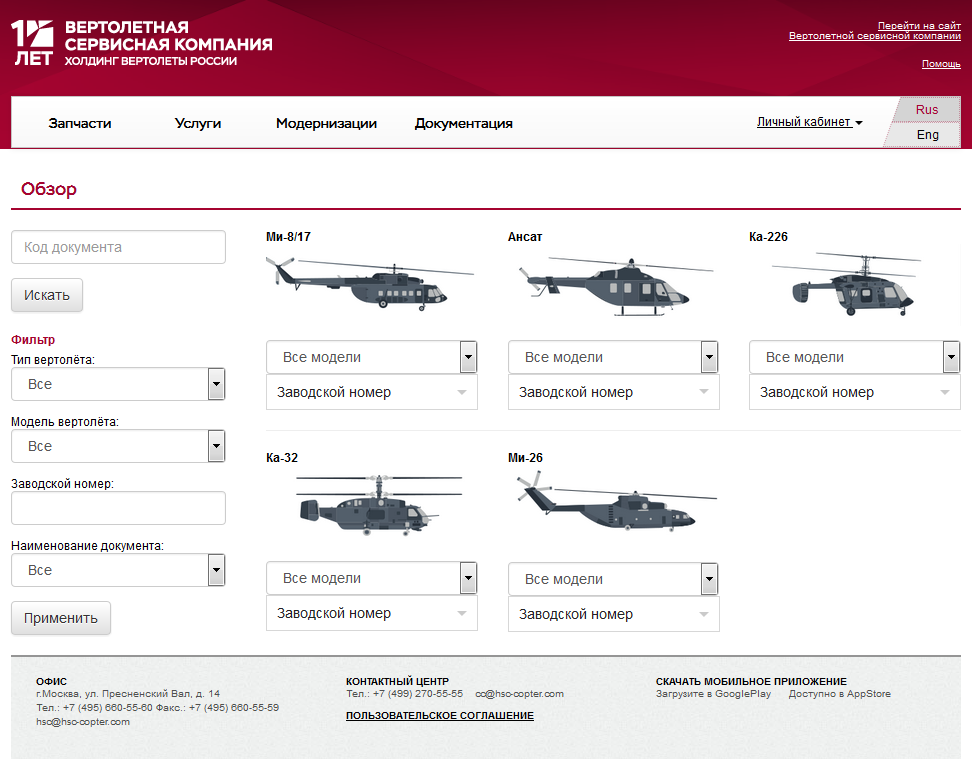Open Все модели dropdown for Ми-26
The image size is (972, 768).
tap(613, 579)
